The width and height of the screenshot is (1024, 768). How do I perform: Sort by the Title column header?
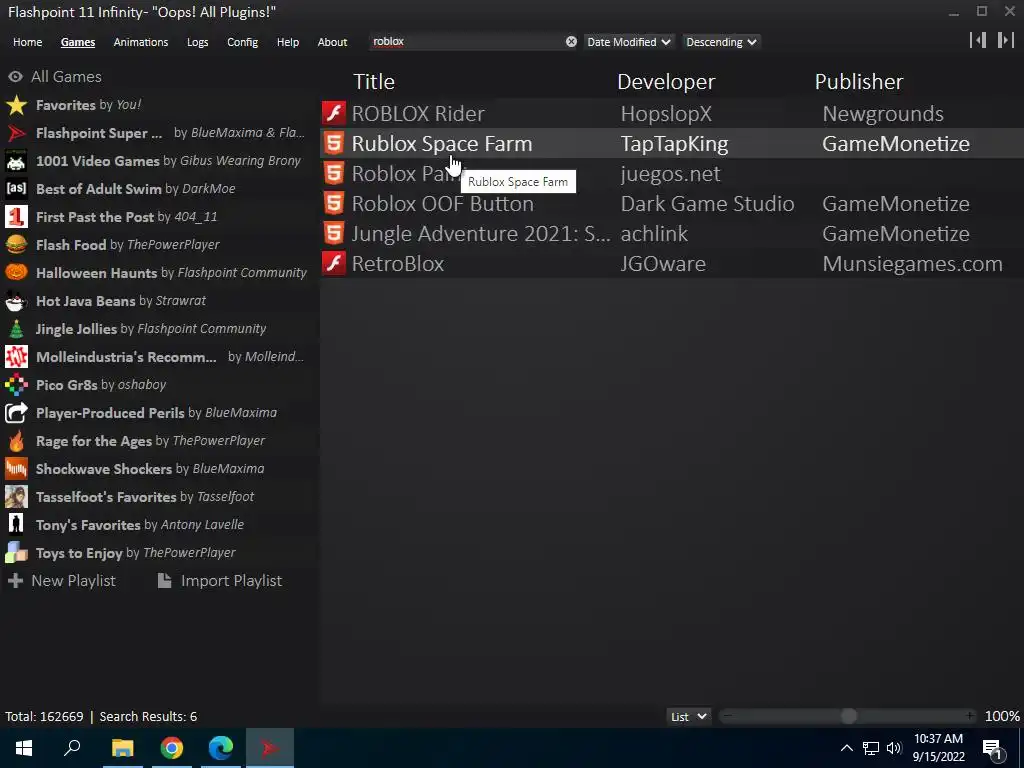coord(374,82)
